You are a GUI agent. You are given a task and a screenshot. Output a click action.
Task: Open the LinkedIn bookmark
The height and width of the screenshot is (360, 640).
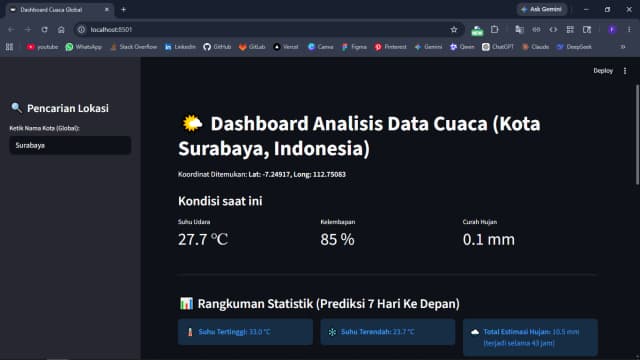click(180, 47)
